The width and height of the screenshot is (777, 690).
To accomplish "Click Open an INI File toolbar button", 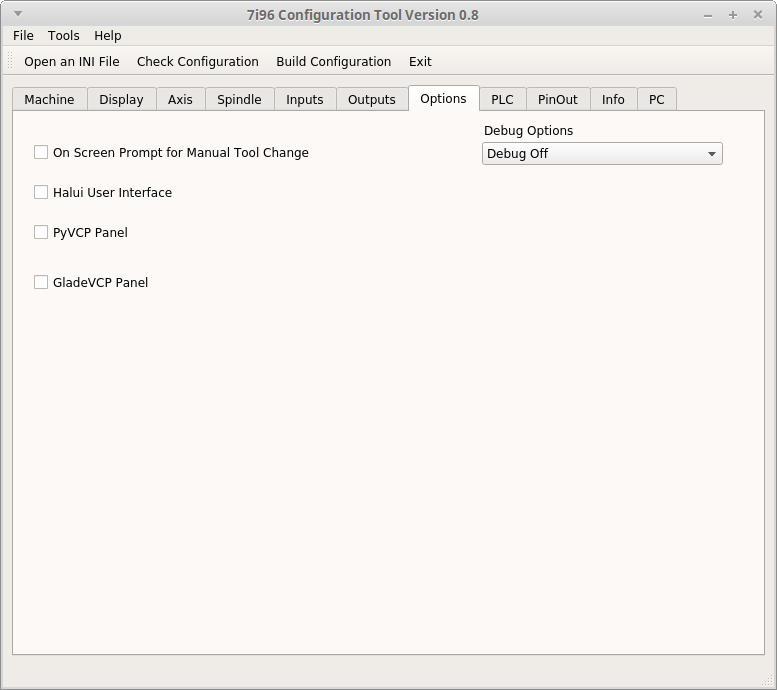I will (72, 61).
